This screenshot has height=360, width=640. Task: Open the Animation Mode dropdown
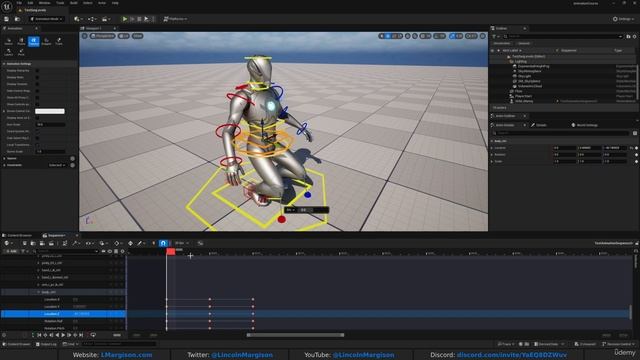pyautogui.click(x=46, y=19)
